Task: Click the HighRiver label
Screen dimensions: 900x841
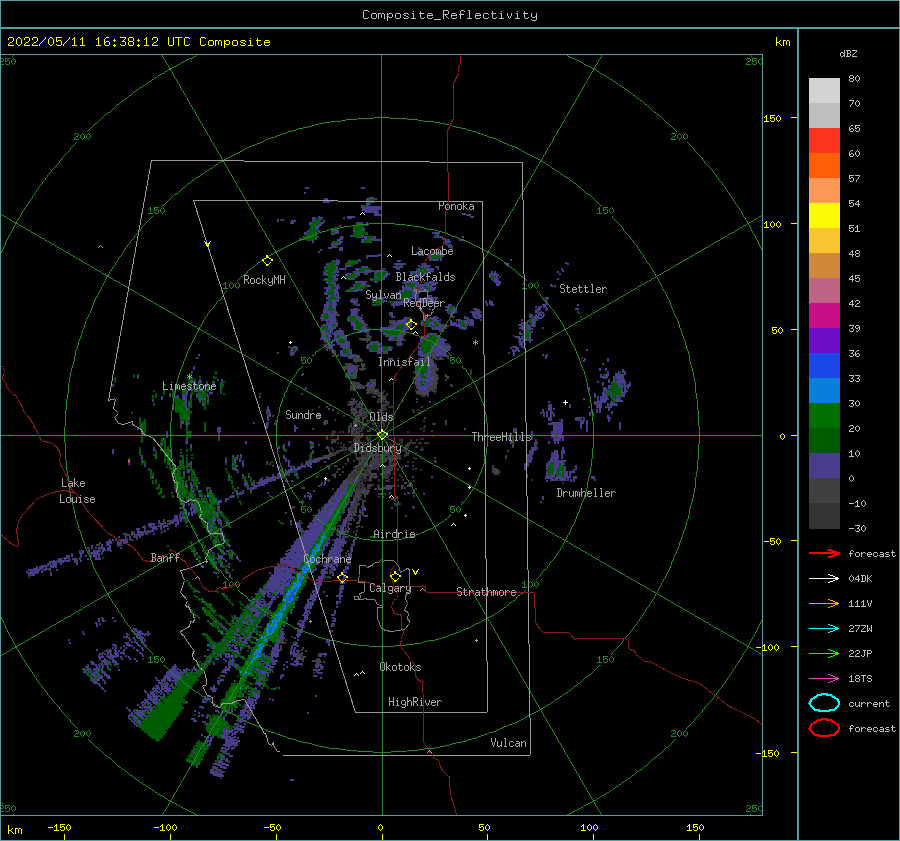Action: click(x=415, y=702)
